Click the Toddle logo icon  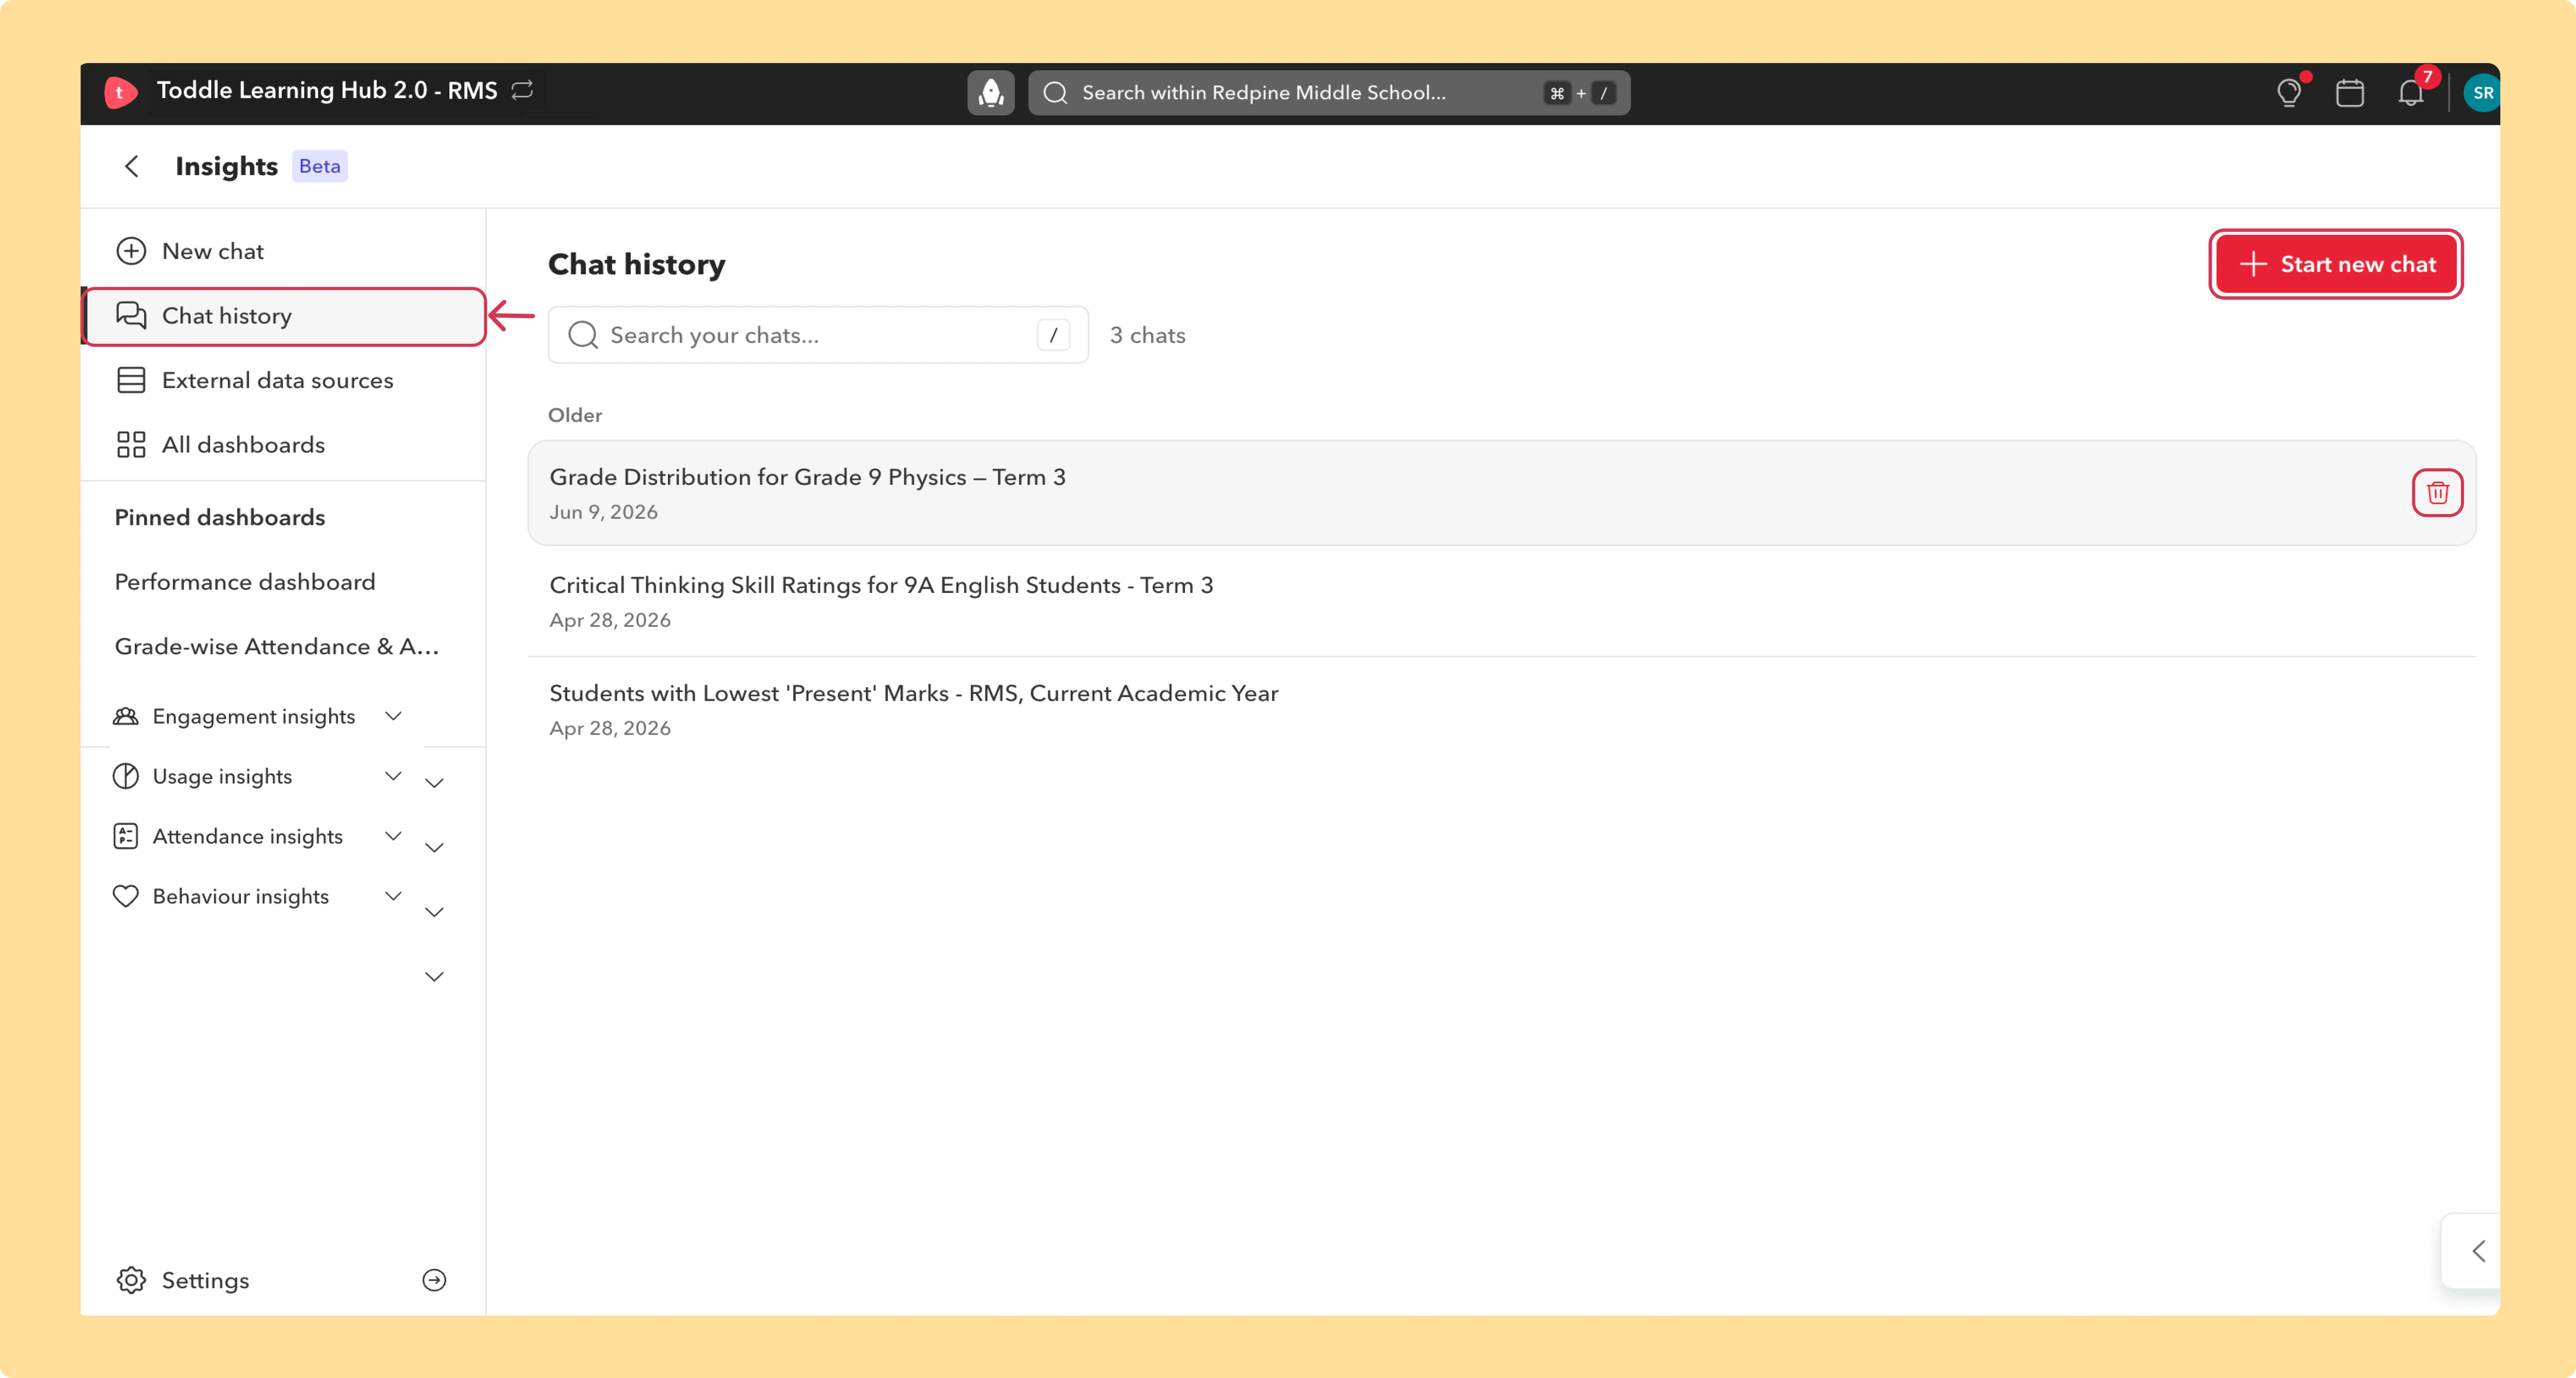120,92
